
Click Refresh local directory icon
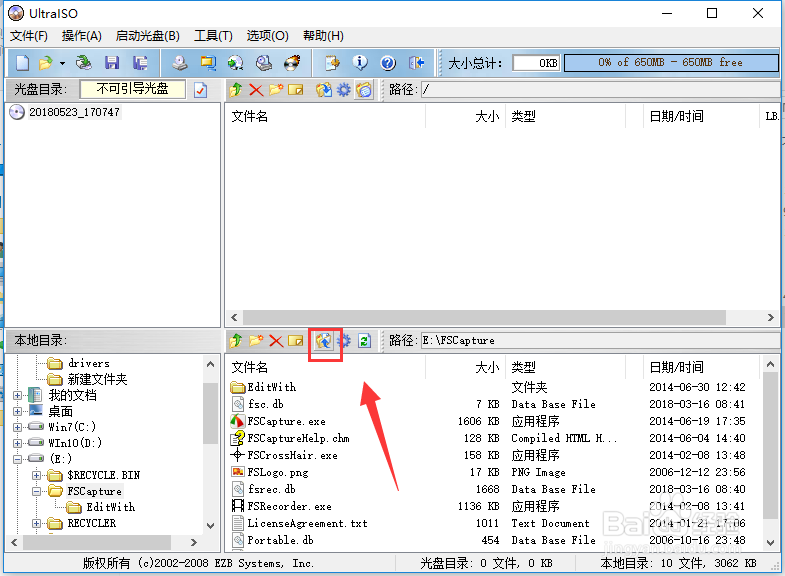coord(364,341)
